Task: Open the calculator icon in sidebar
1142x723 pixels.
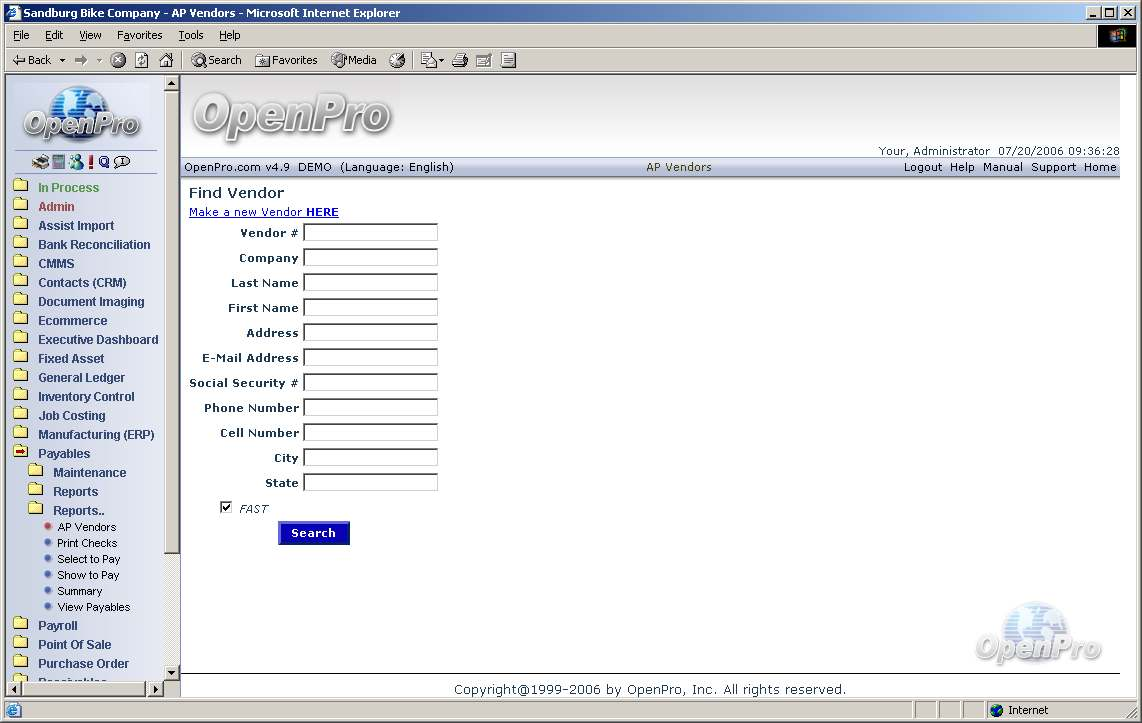Action: point(59,162)
